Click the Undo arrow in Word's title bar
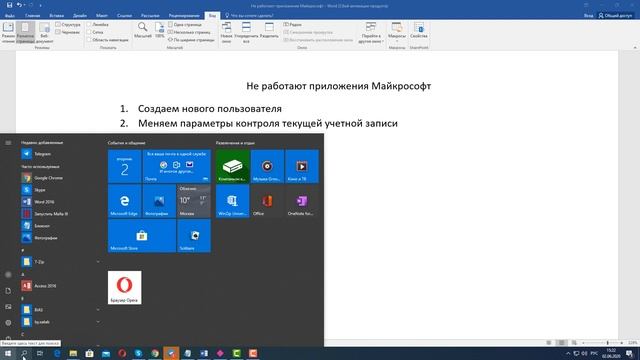This screenshot has height=360, width=640. [19, 5]
